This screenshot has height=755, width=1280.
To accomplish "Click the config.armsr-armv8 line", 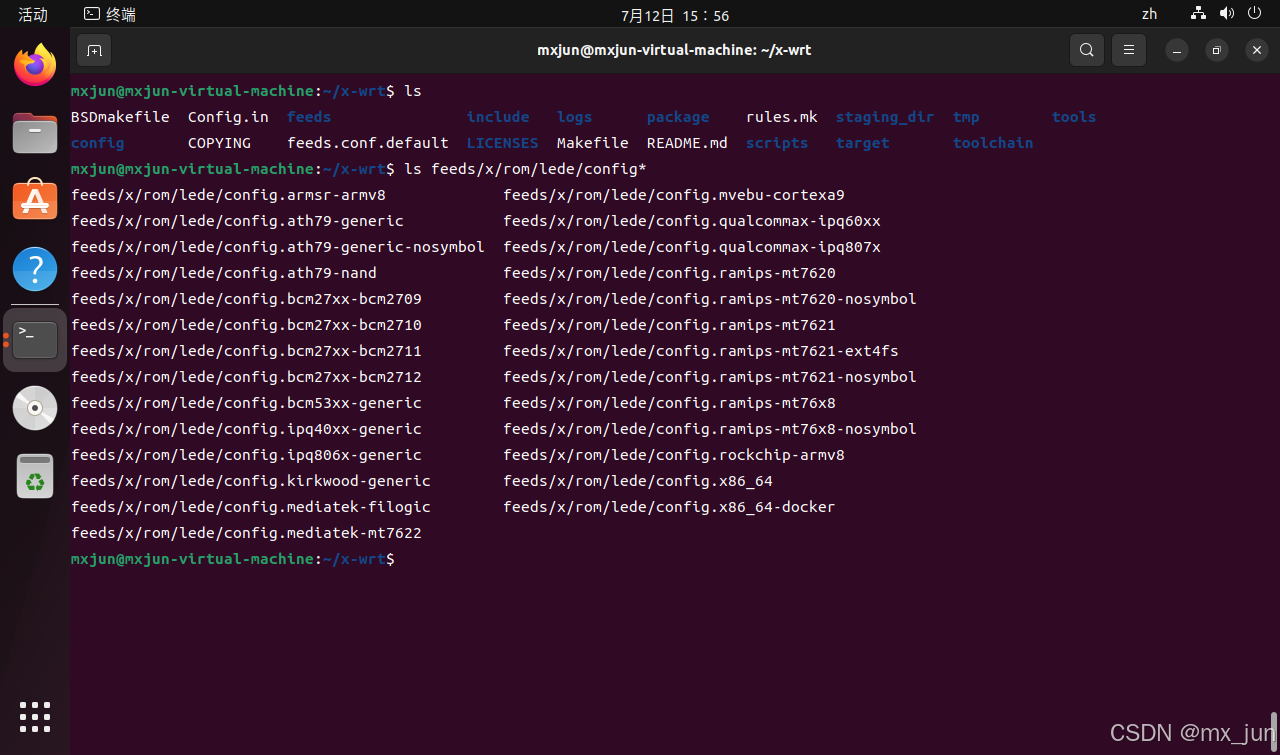I will tap(228, 195).
